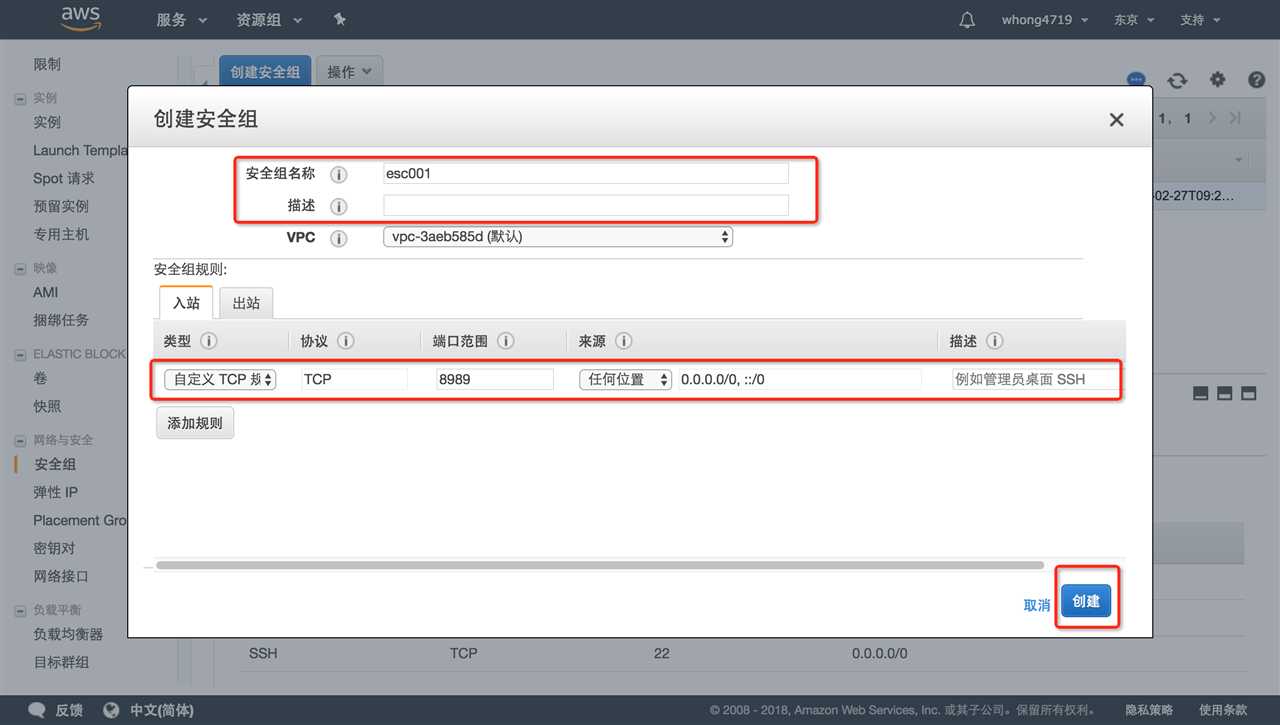Screen dimensions: 1280x725
Task: Select the middle bottom panel layout icon
Action: [1225, 394]
